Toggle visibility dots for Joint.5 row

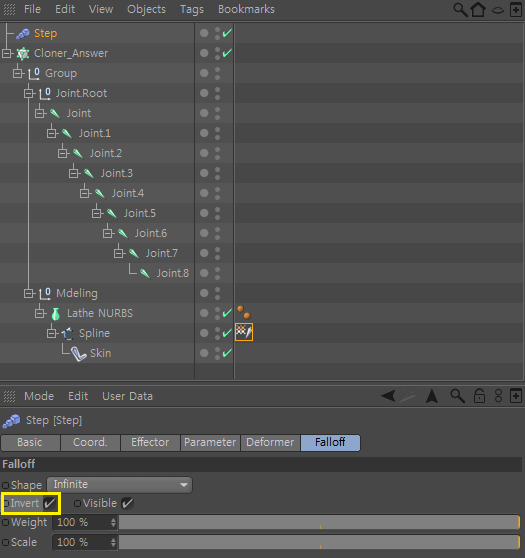click(217, 213)
